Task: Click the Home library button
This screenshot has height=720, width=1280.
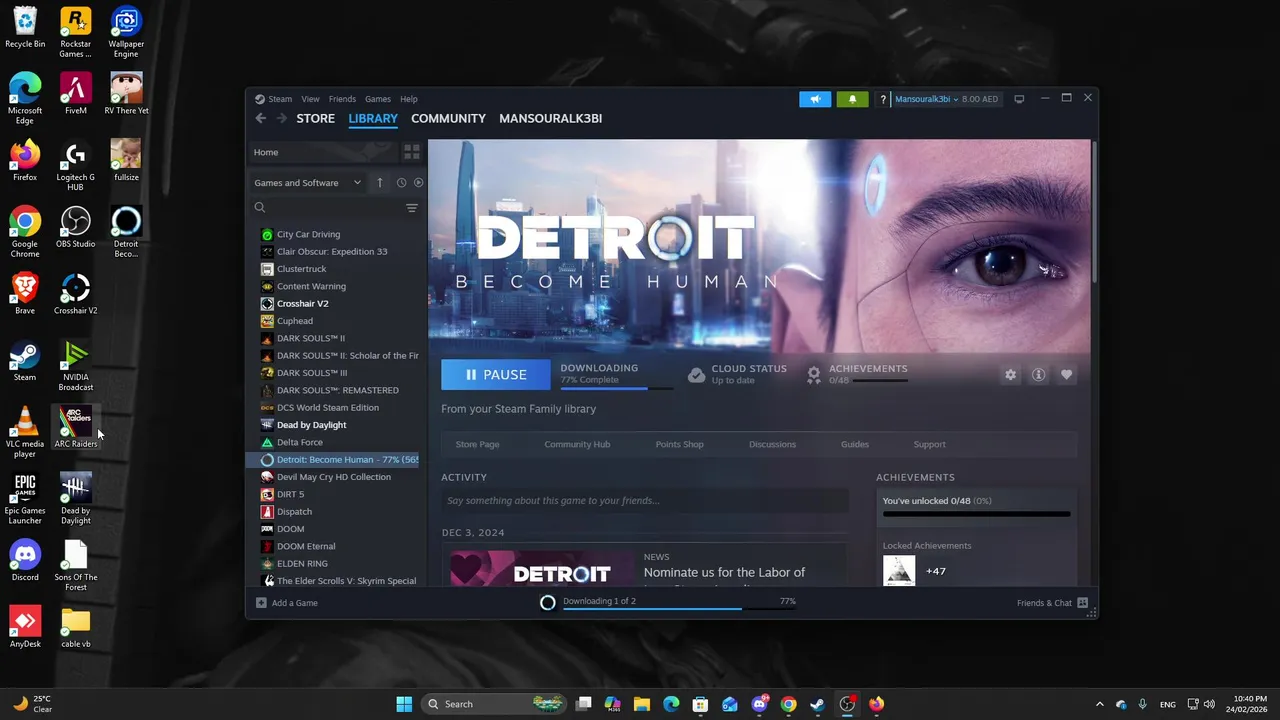Action: click(323, 152)
